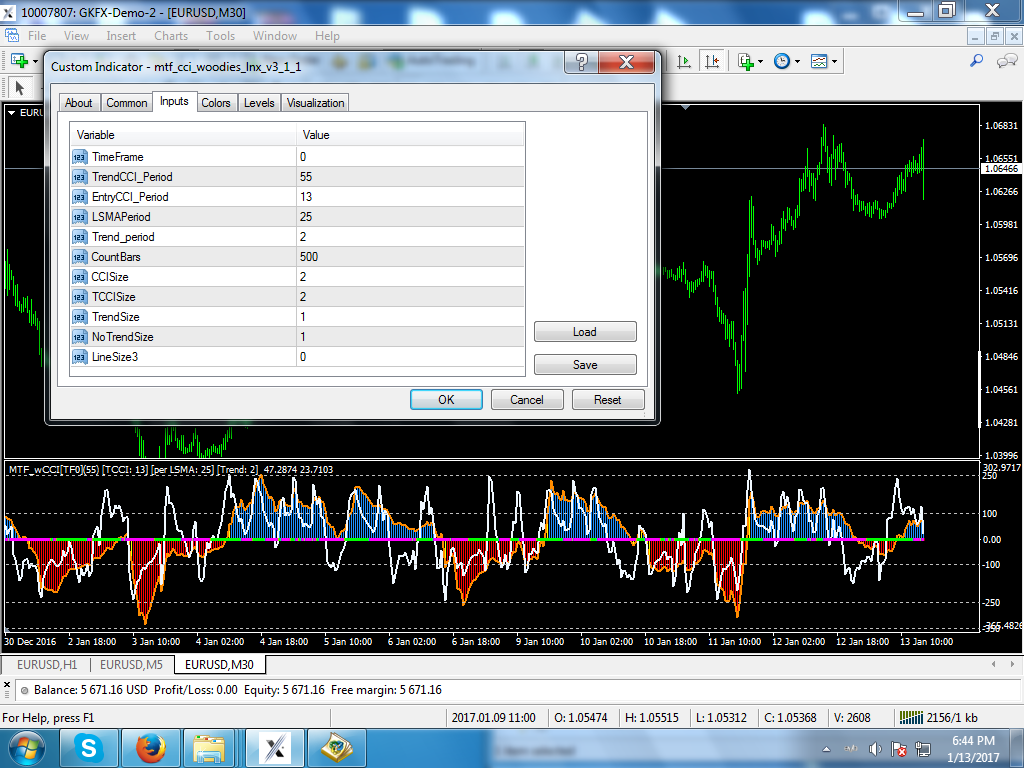The height and width of the screenshot is (768, 1024).
Task: Click the CountBars value 500
Action: [410, 257]
